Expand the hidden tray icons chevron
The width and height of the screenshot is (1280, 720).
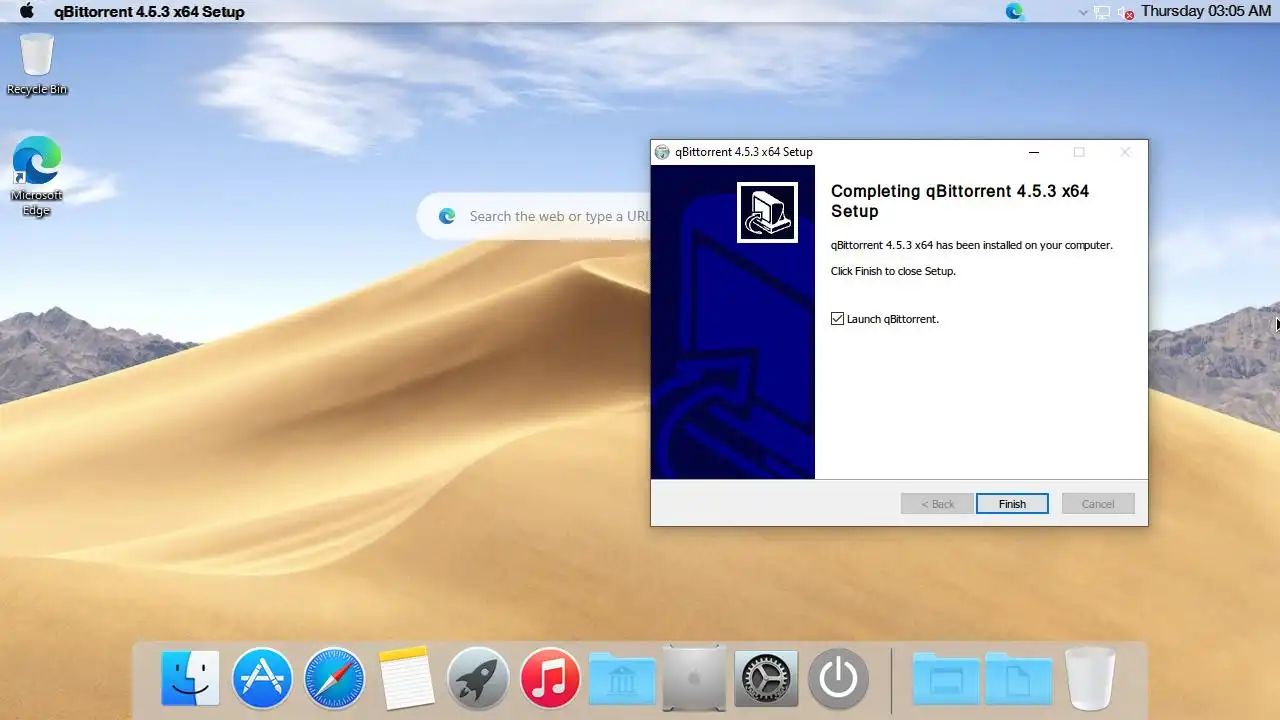[1083, 13]
